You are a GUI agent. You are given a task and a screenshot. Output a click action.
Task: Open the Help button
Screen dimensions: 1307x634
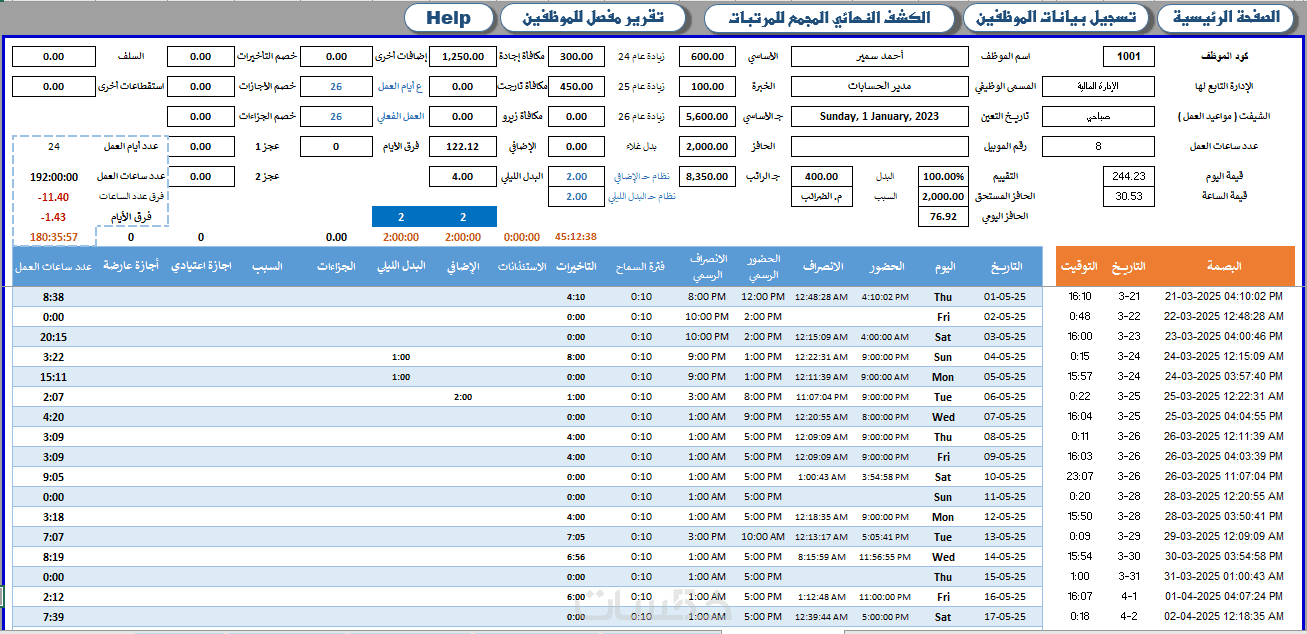coord(448,18)
